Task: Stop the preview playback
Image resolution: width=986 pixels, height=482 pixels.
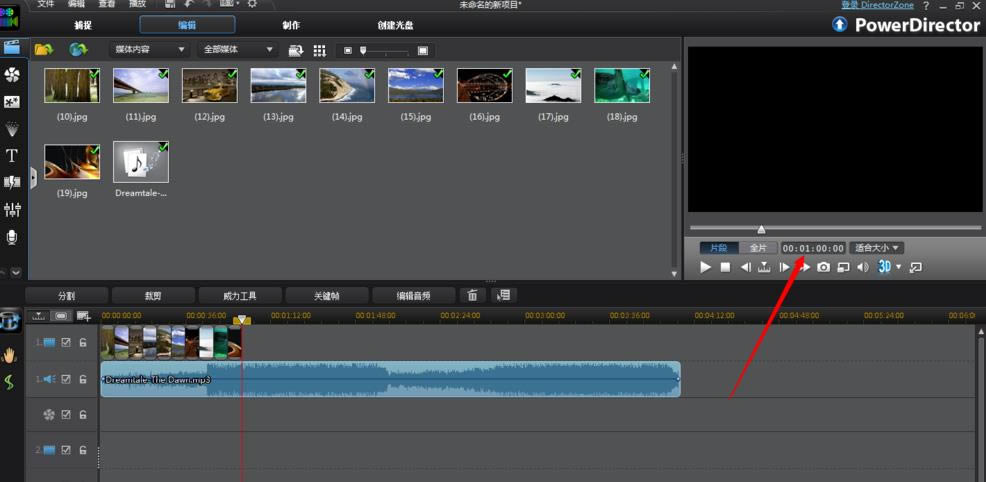Action: tap(725, 267)
